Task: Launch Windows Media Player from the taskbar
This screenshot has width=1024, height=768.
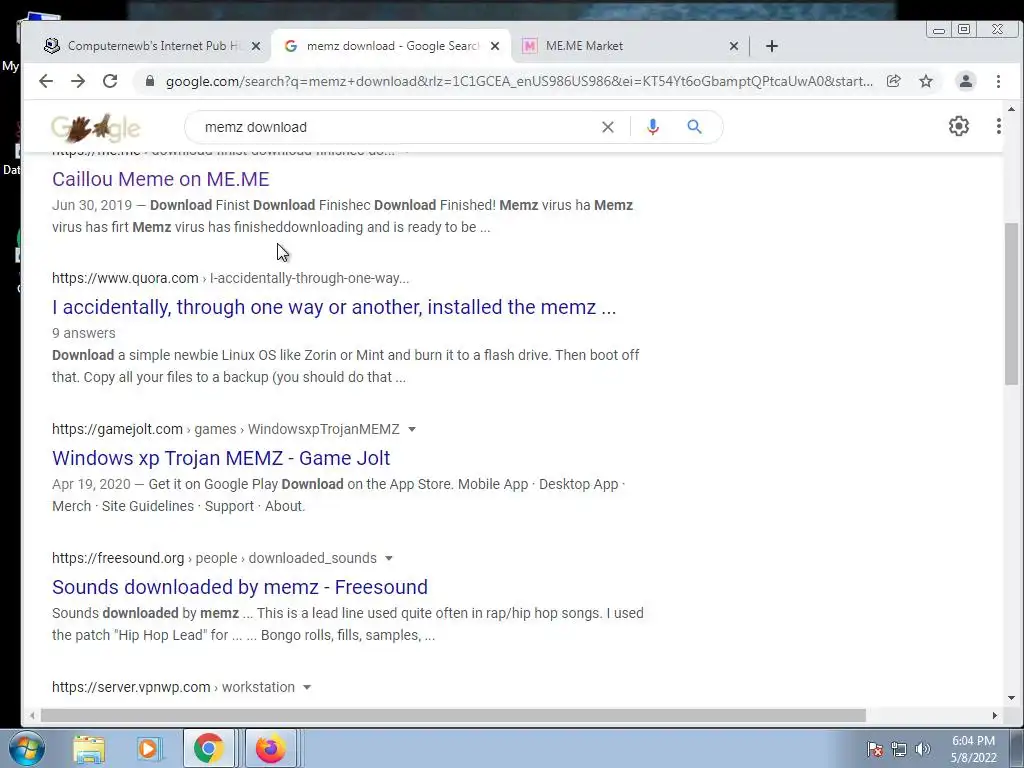Action: pyautogui.click(x=148, y=748)
